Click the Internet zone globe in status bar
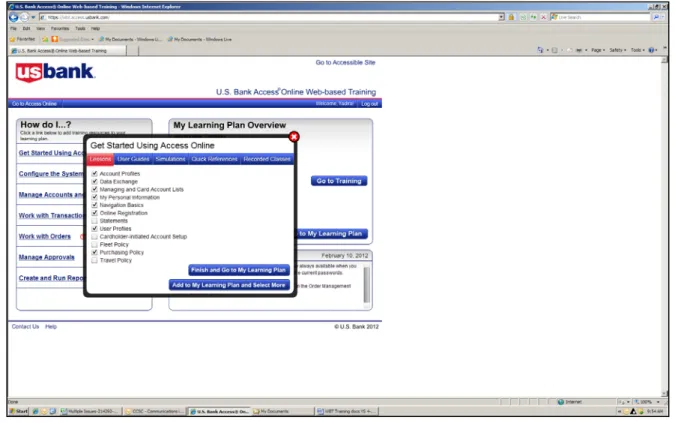 click(x=561, y=402)
